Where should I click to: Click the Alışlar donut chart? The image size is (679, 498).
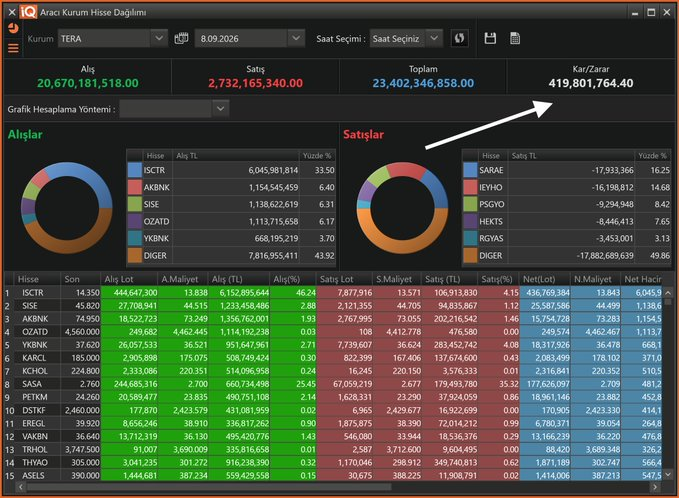[x=67, y=208]
